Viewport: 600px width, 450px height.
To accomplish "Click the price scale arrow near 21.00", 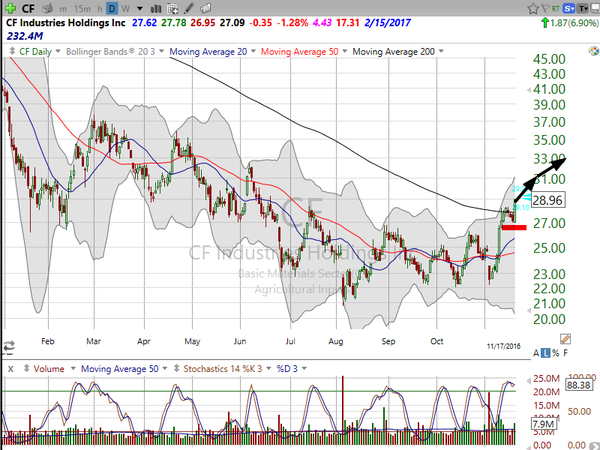I will (528, 310).
